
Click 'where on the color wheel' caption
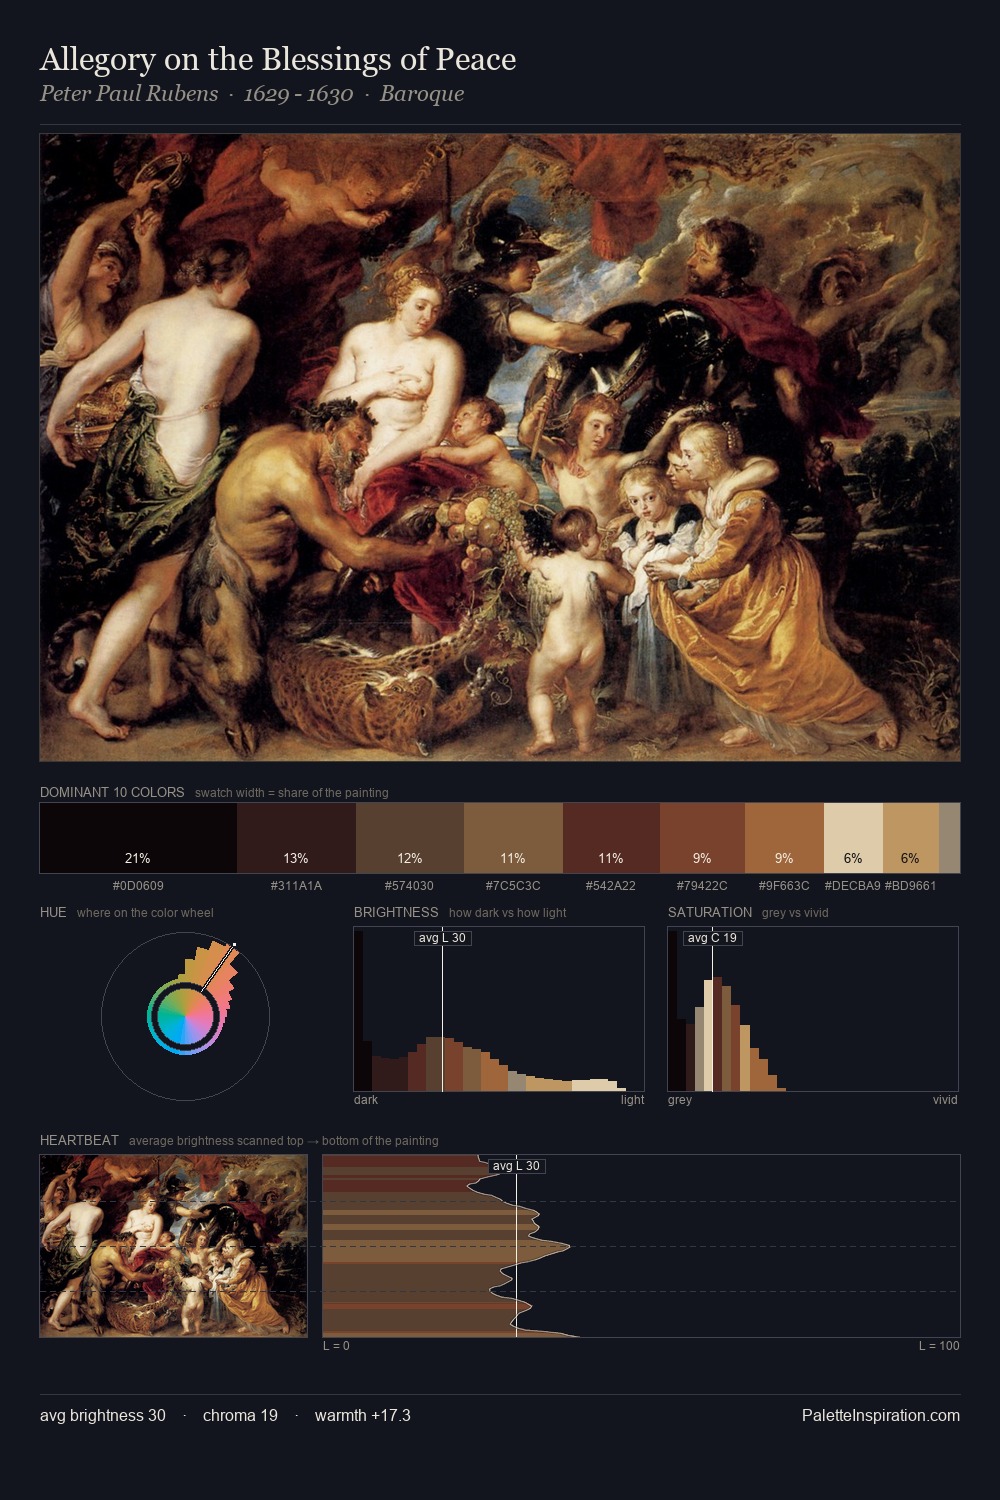tap(145, 913)
